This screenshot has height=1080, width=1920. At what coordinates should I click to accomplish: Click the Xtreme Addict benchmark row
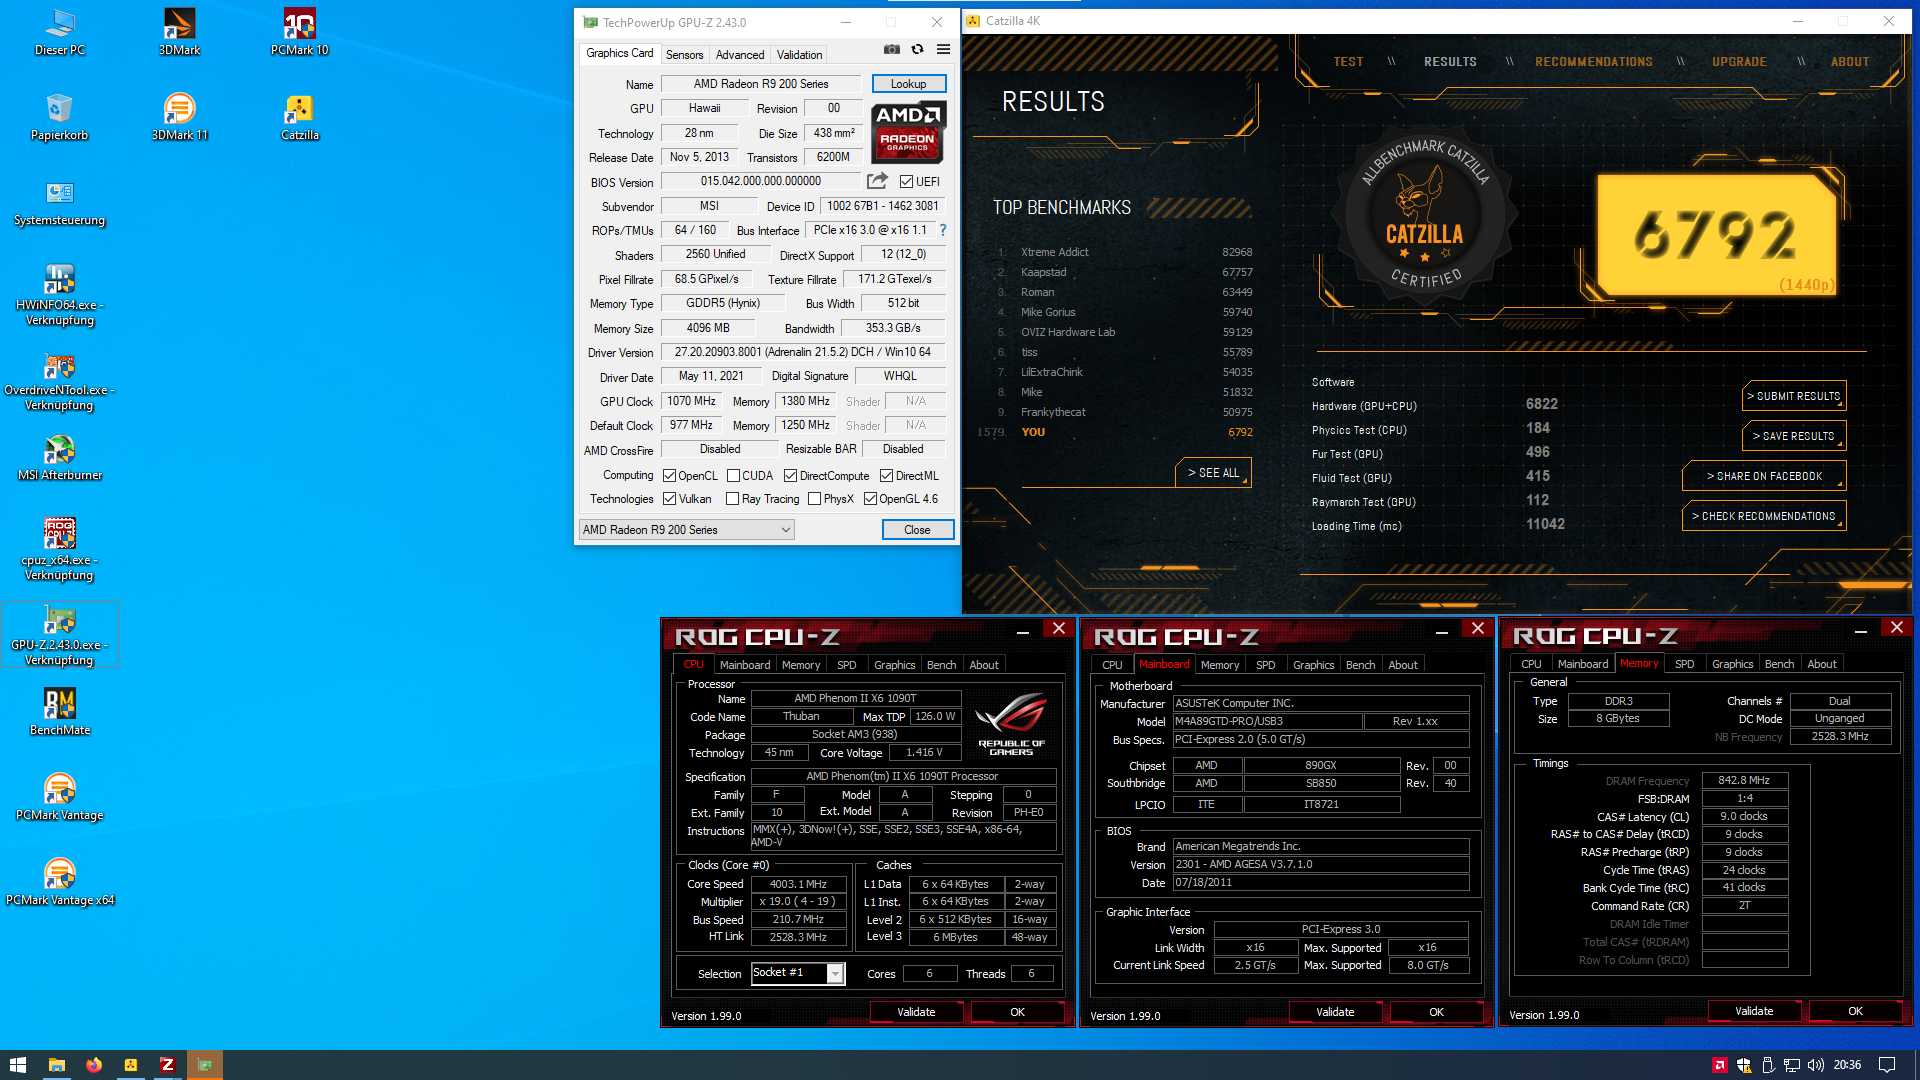tap(1126, 252)
